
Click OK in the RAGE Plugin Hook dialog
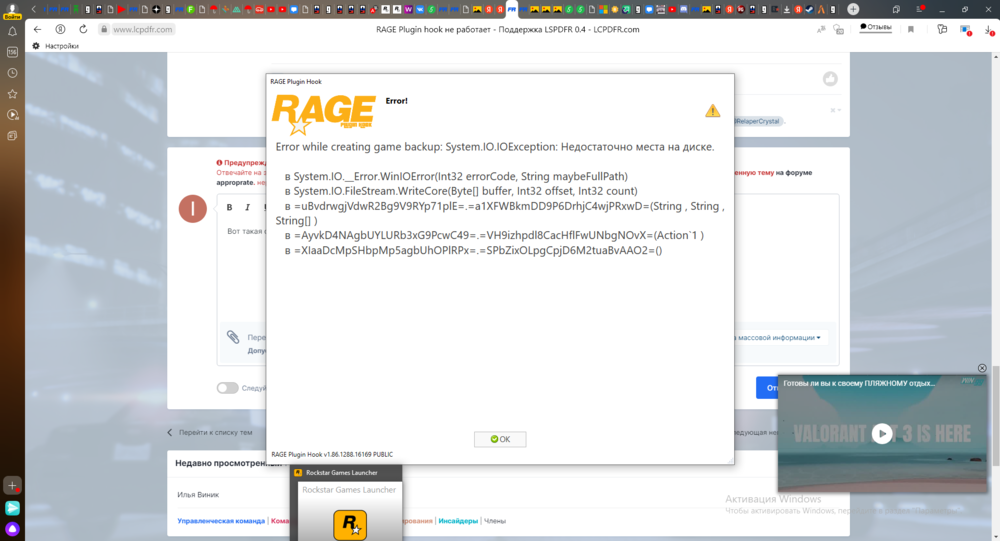(500, 439)
